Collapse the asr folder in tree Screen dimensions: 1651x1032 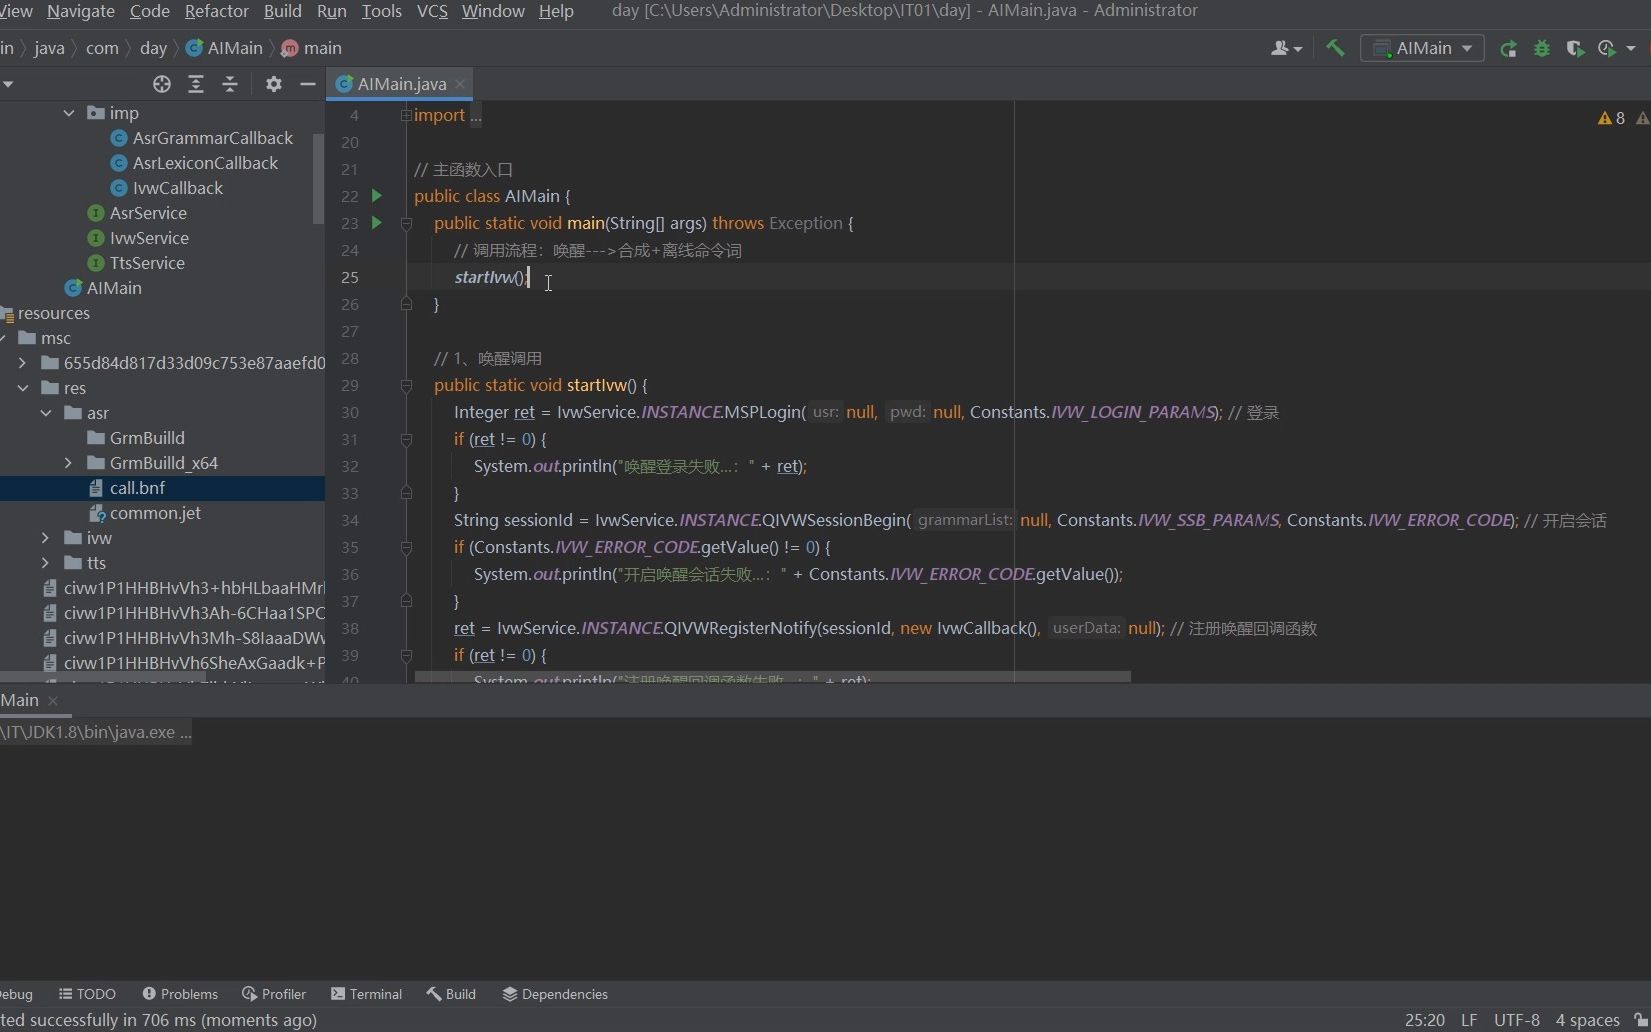click(46, 413)
